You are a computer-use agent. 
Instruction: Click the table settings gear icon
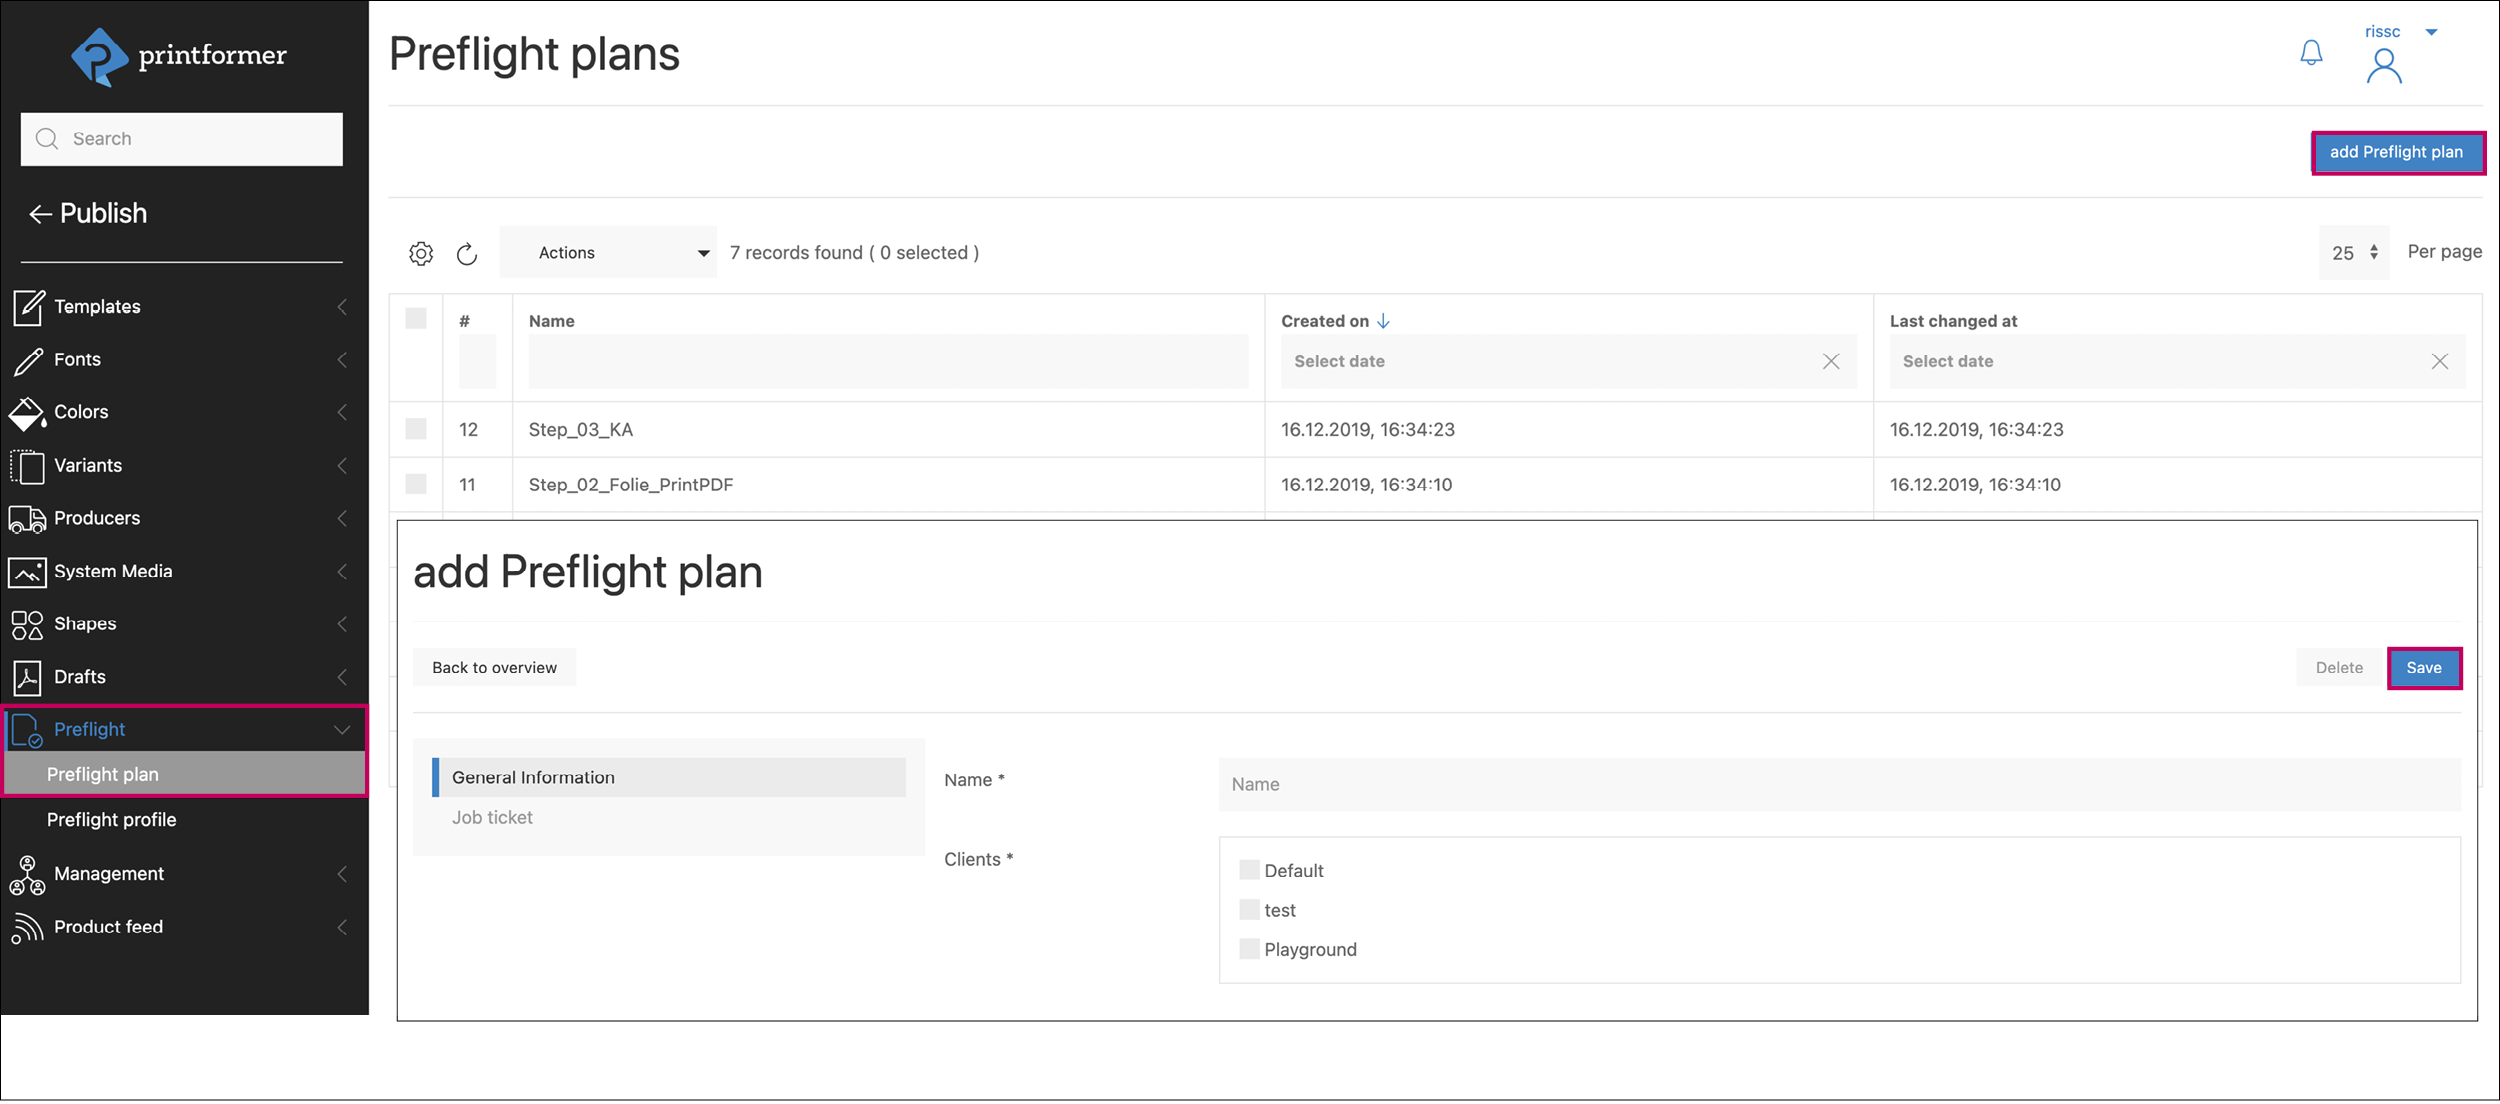[421, 254]
